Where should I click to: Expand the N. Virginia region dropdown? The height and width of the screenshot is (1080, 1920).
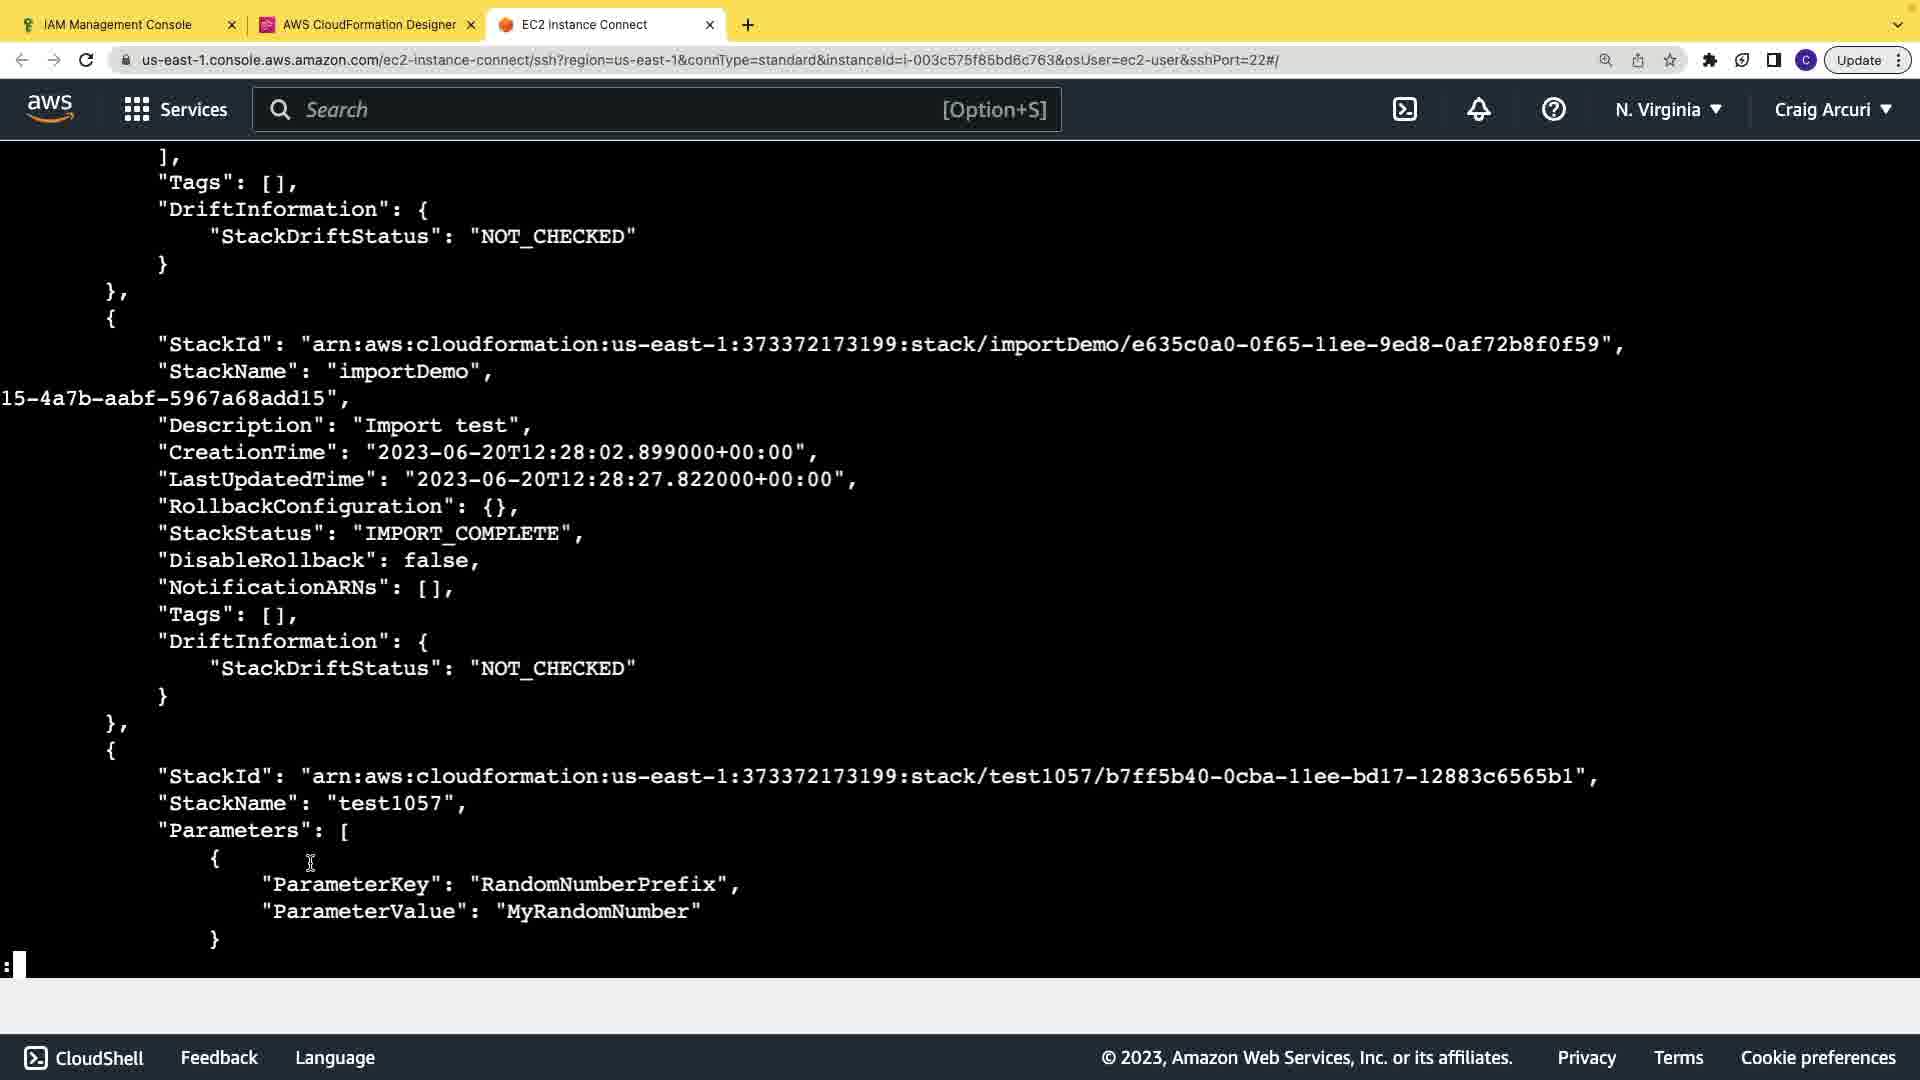pos(1668,110)
